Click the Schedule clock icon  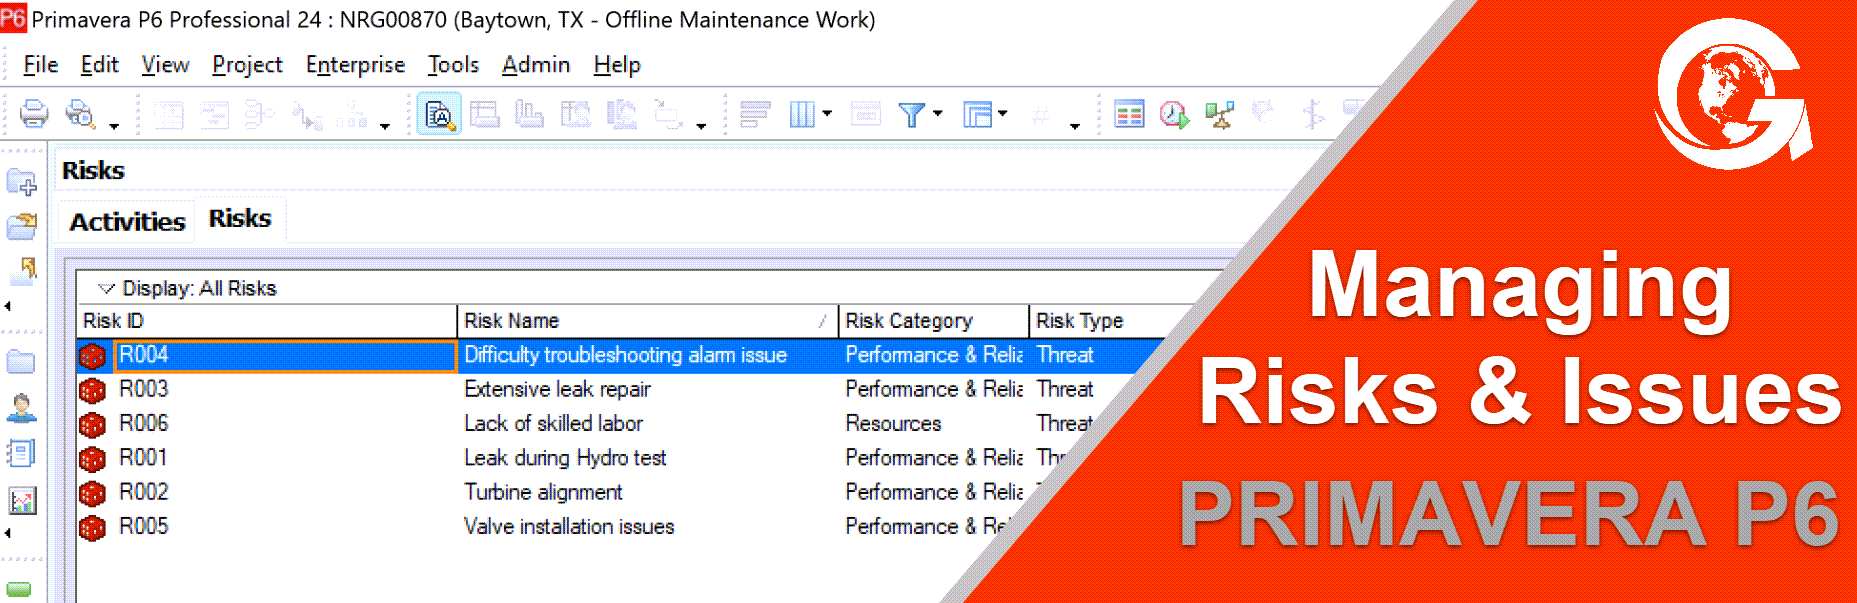[1174, 115]
